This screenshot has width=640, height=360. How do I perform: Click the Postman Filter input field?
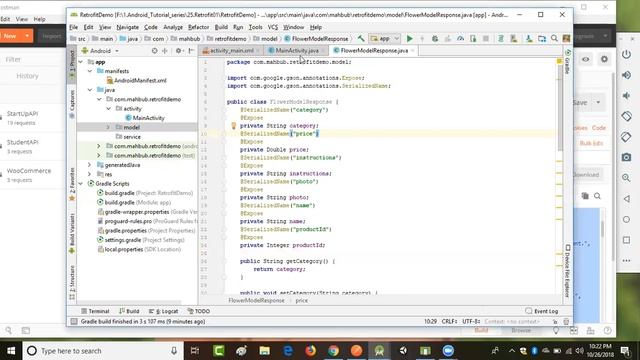(31, 60)
